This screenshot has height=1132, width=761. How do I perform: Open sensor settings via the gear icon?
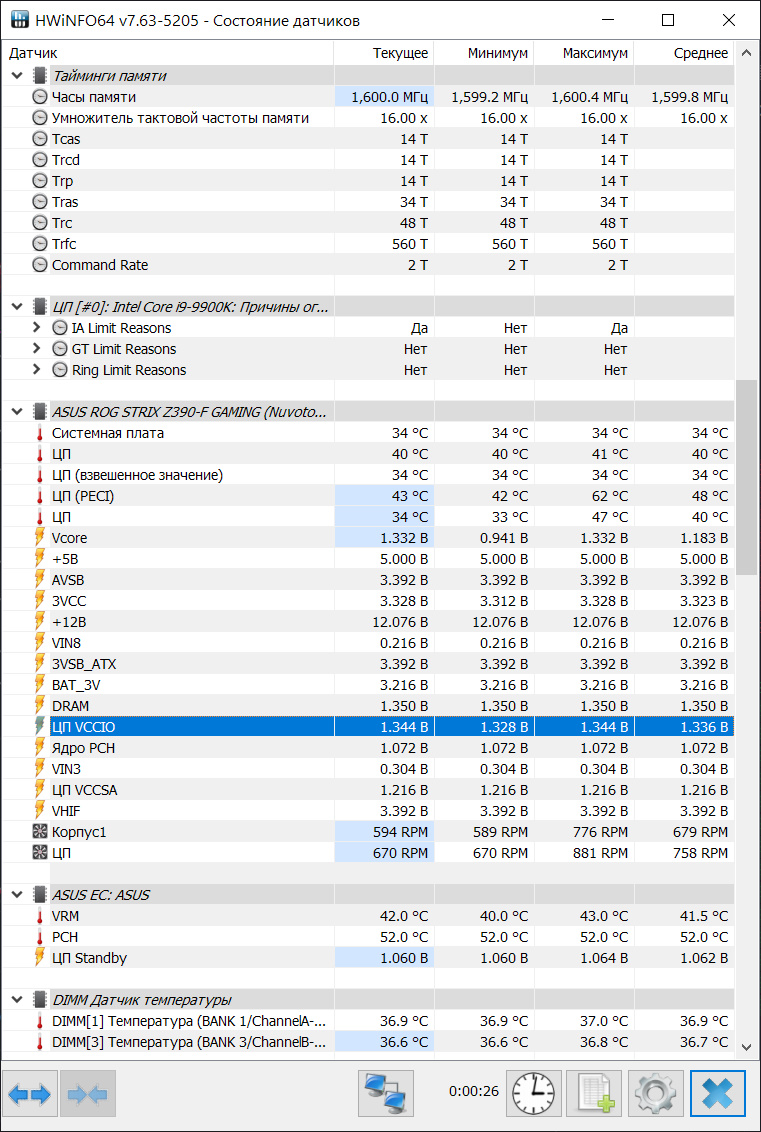(x=654, y=1094)
